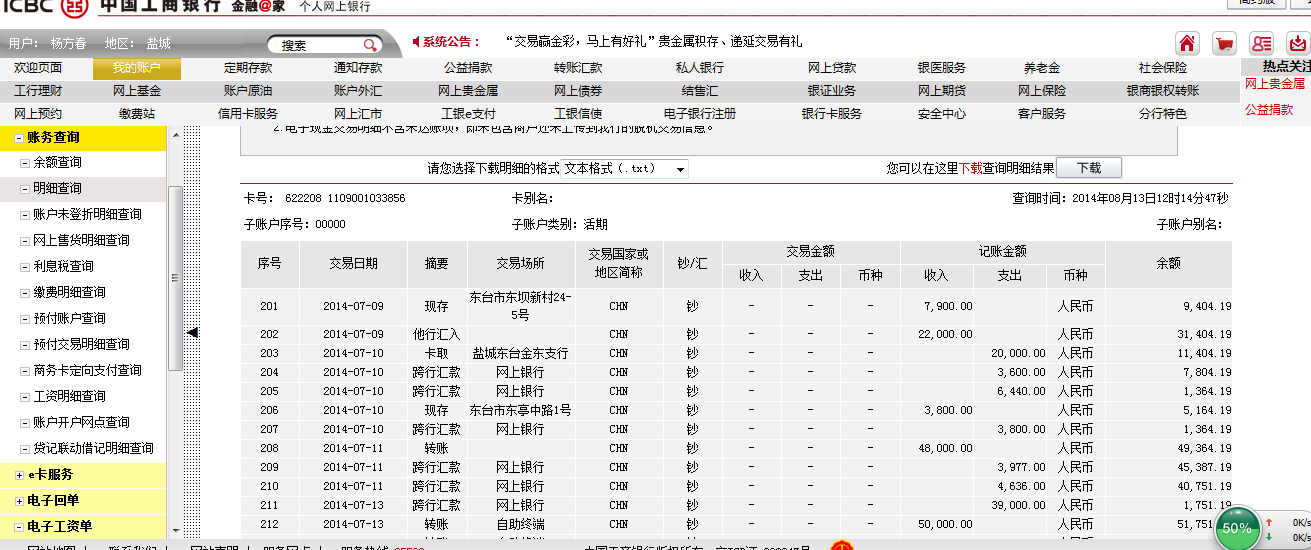Open the 通知存款 menu
1311x550 pixels.
pyautogui.click(x=358, y=68)
